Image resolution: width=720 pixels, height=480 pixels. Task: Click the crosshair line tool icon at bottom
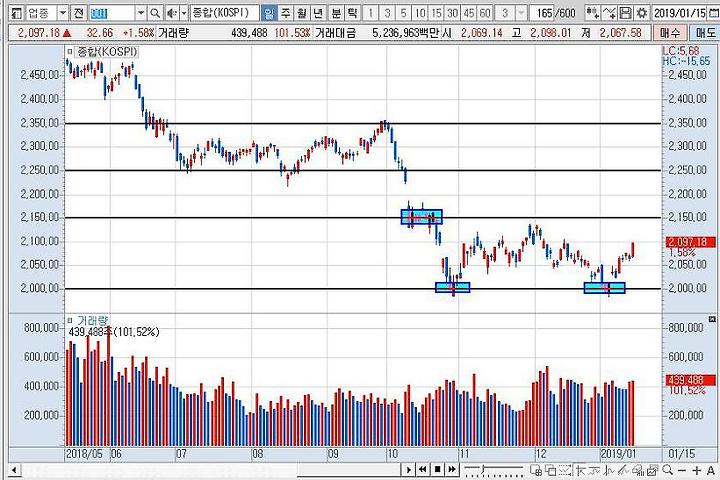[580, 470]
